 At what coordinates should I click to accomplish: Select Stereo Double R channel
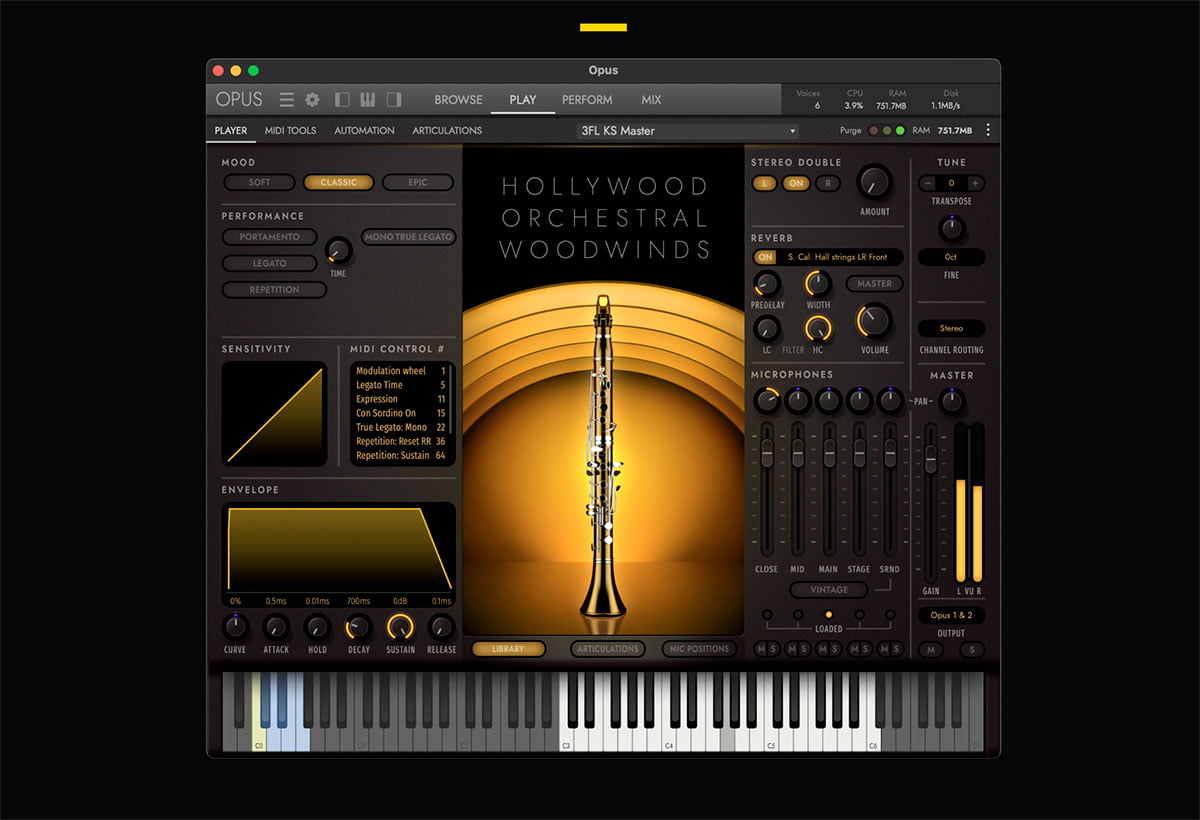click(x=827, y=183)
